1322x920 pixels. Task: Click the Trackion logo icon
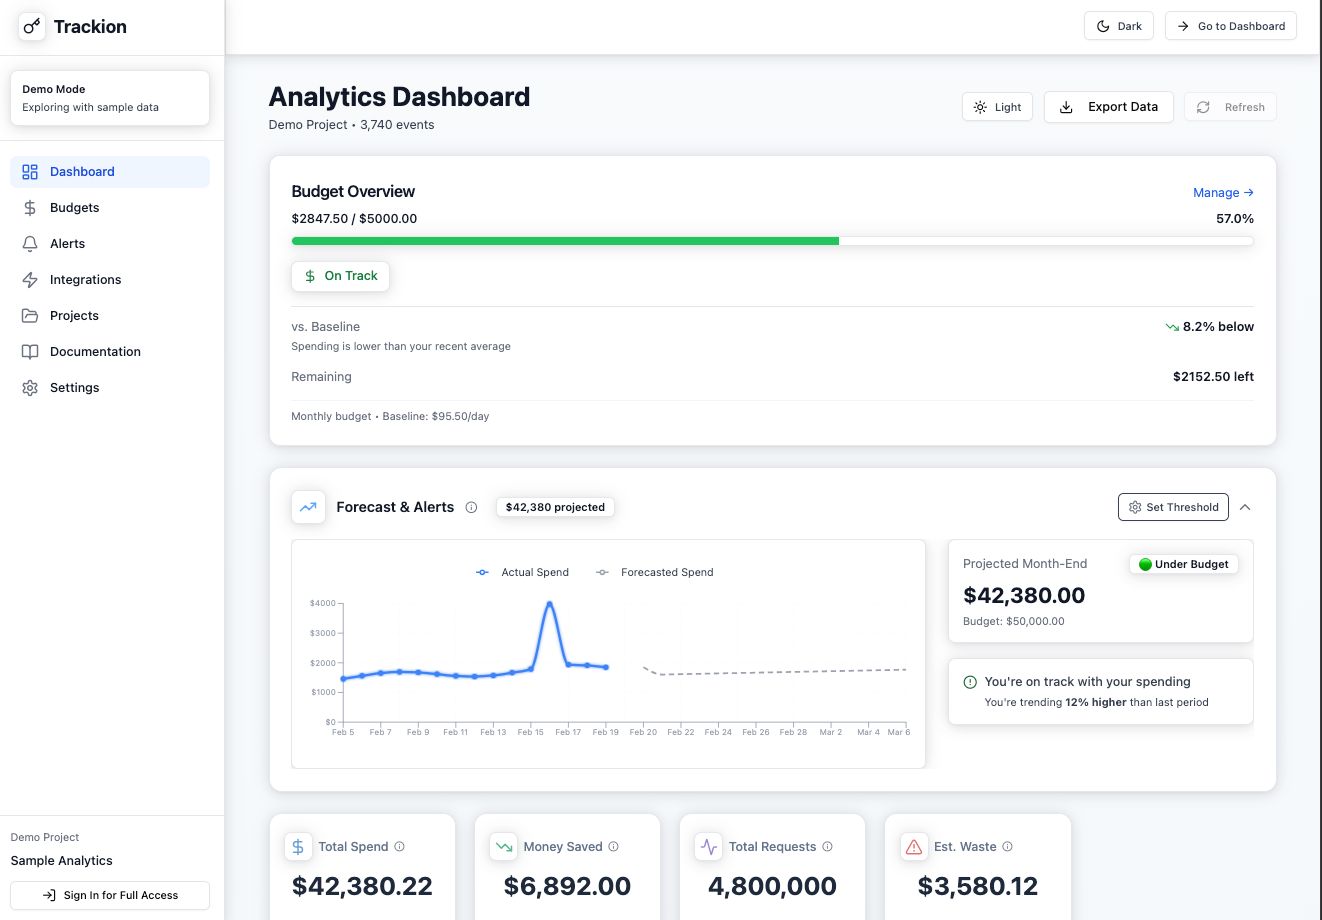pos(31,26)
